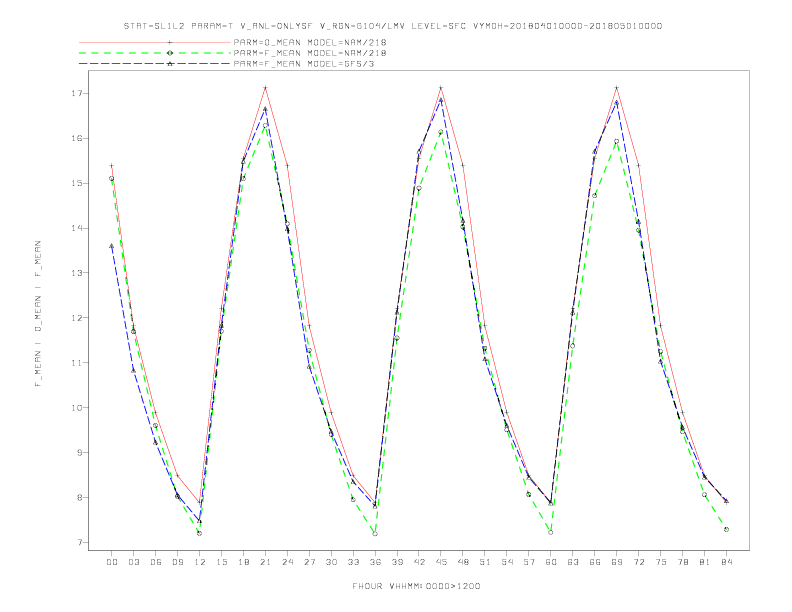
Task: Click y-axis tick label 9
Action: click(80, 452)
